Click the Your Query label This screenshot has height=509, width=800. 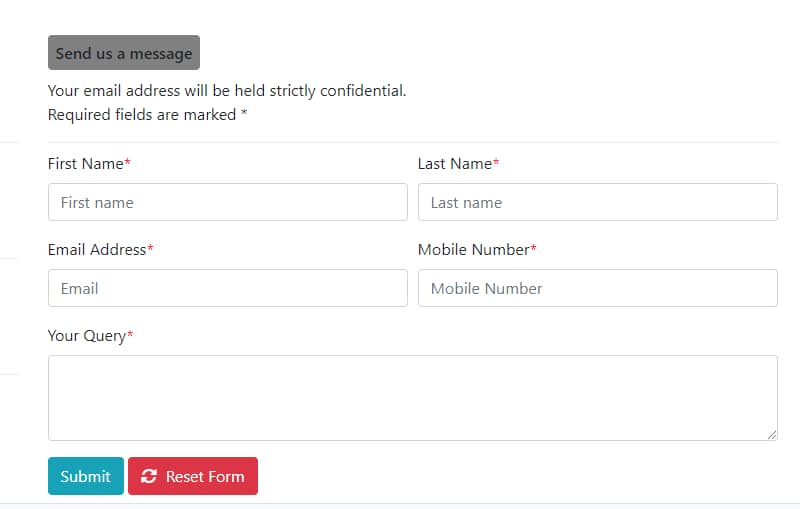point(86,336)
